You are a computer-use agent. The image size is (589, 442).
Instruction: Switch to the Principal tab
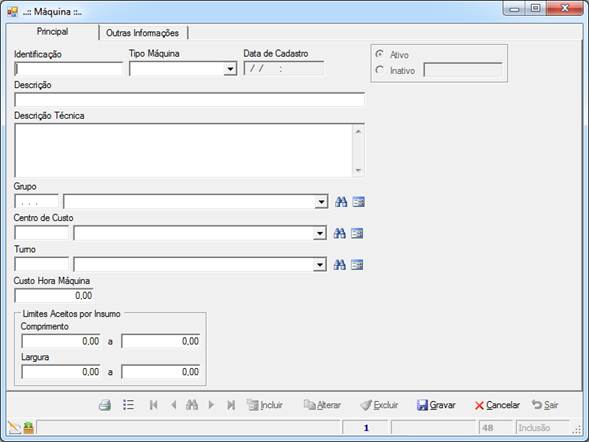click(52, 32)
